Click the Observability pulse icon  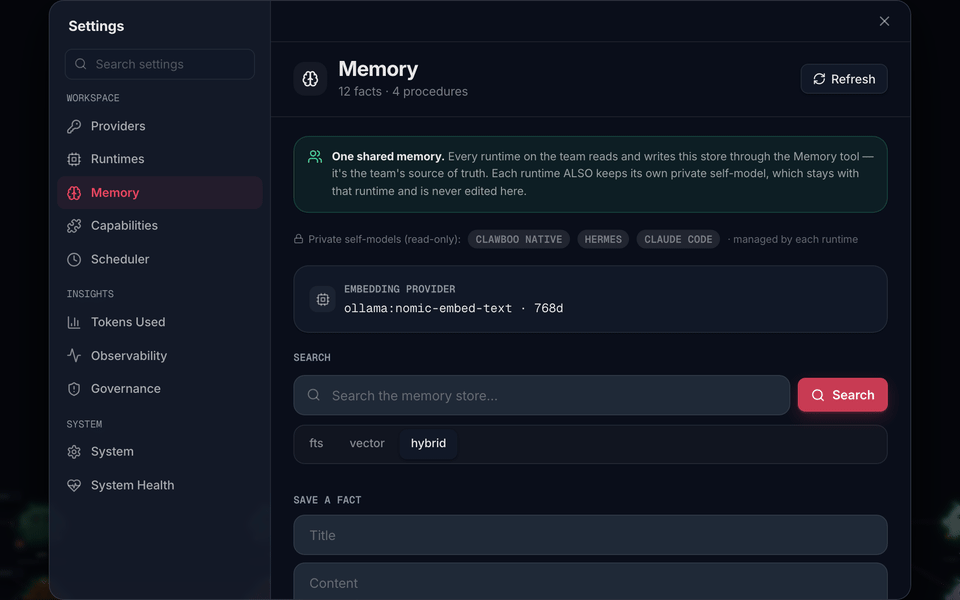click(73, 356)
